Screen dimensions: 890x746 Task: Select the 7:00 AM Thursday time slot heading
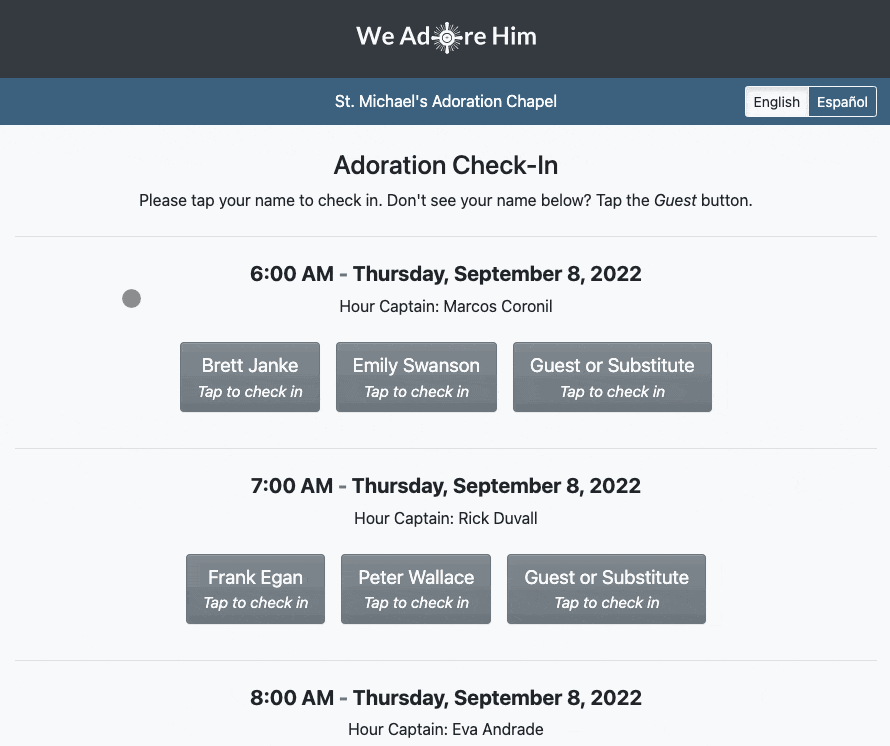pyautogui.click(x=445, y=486)
